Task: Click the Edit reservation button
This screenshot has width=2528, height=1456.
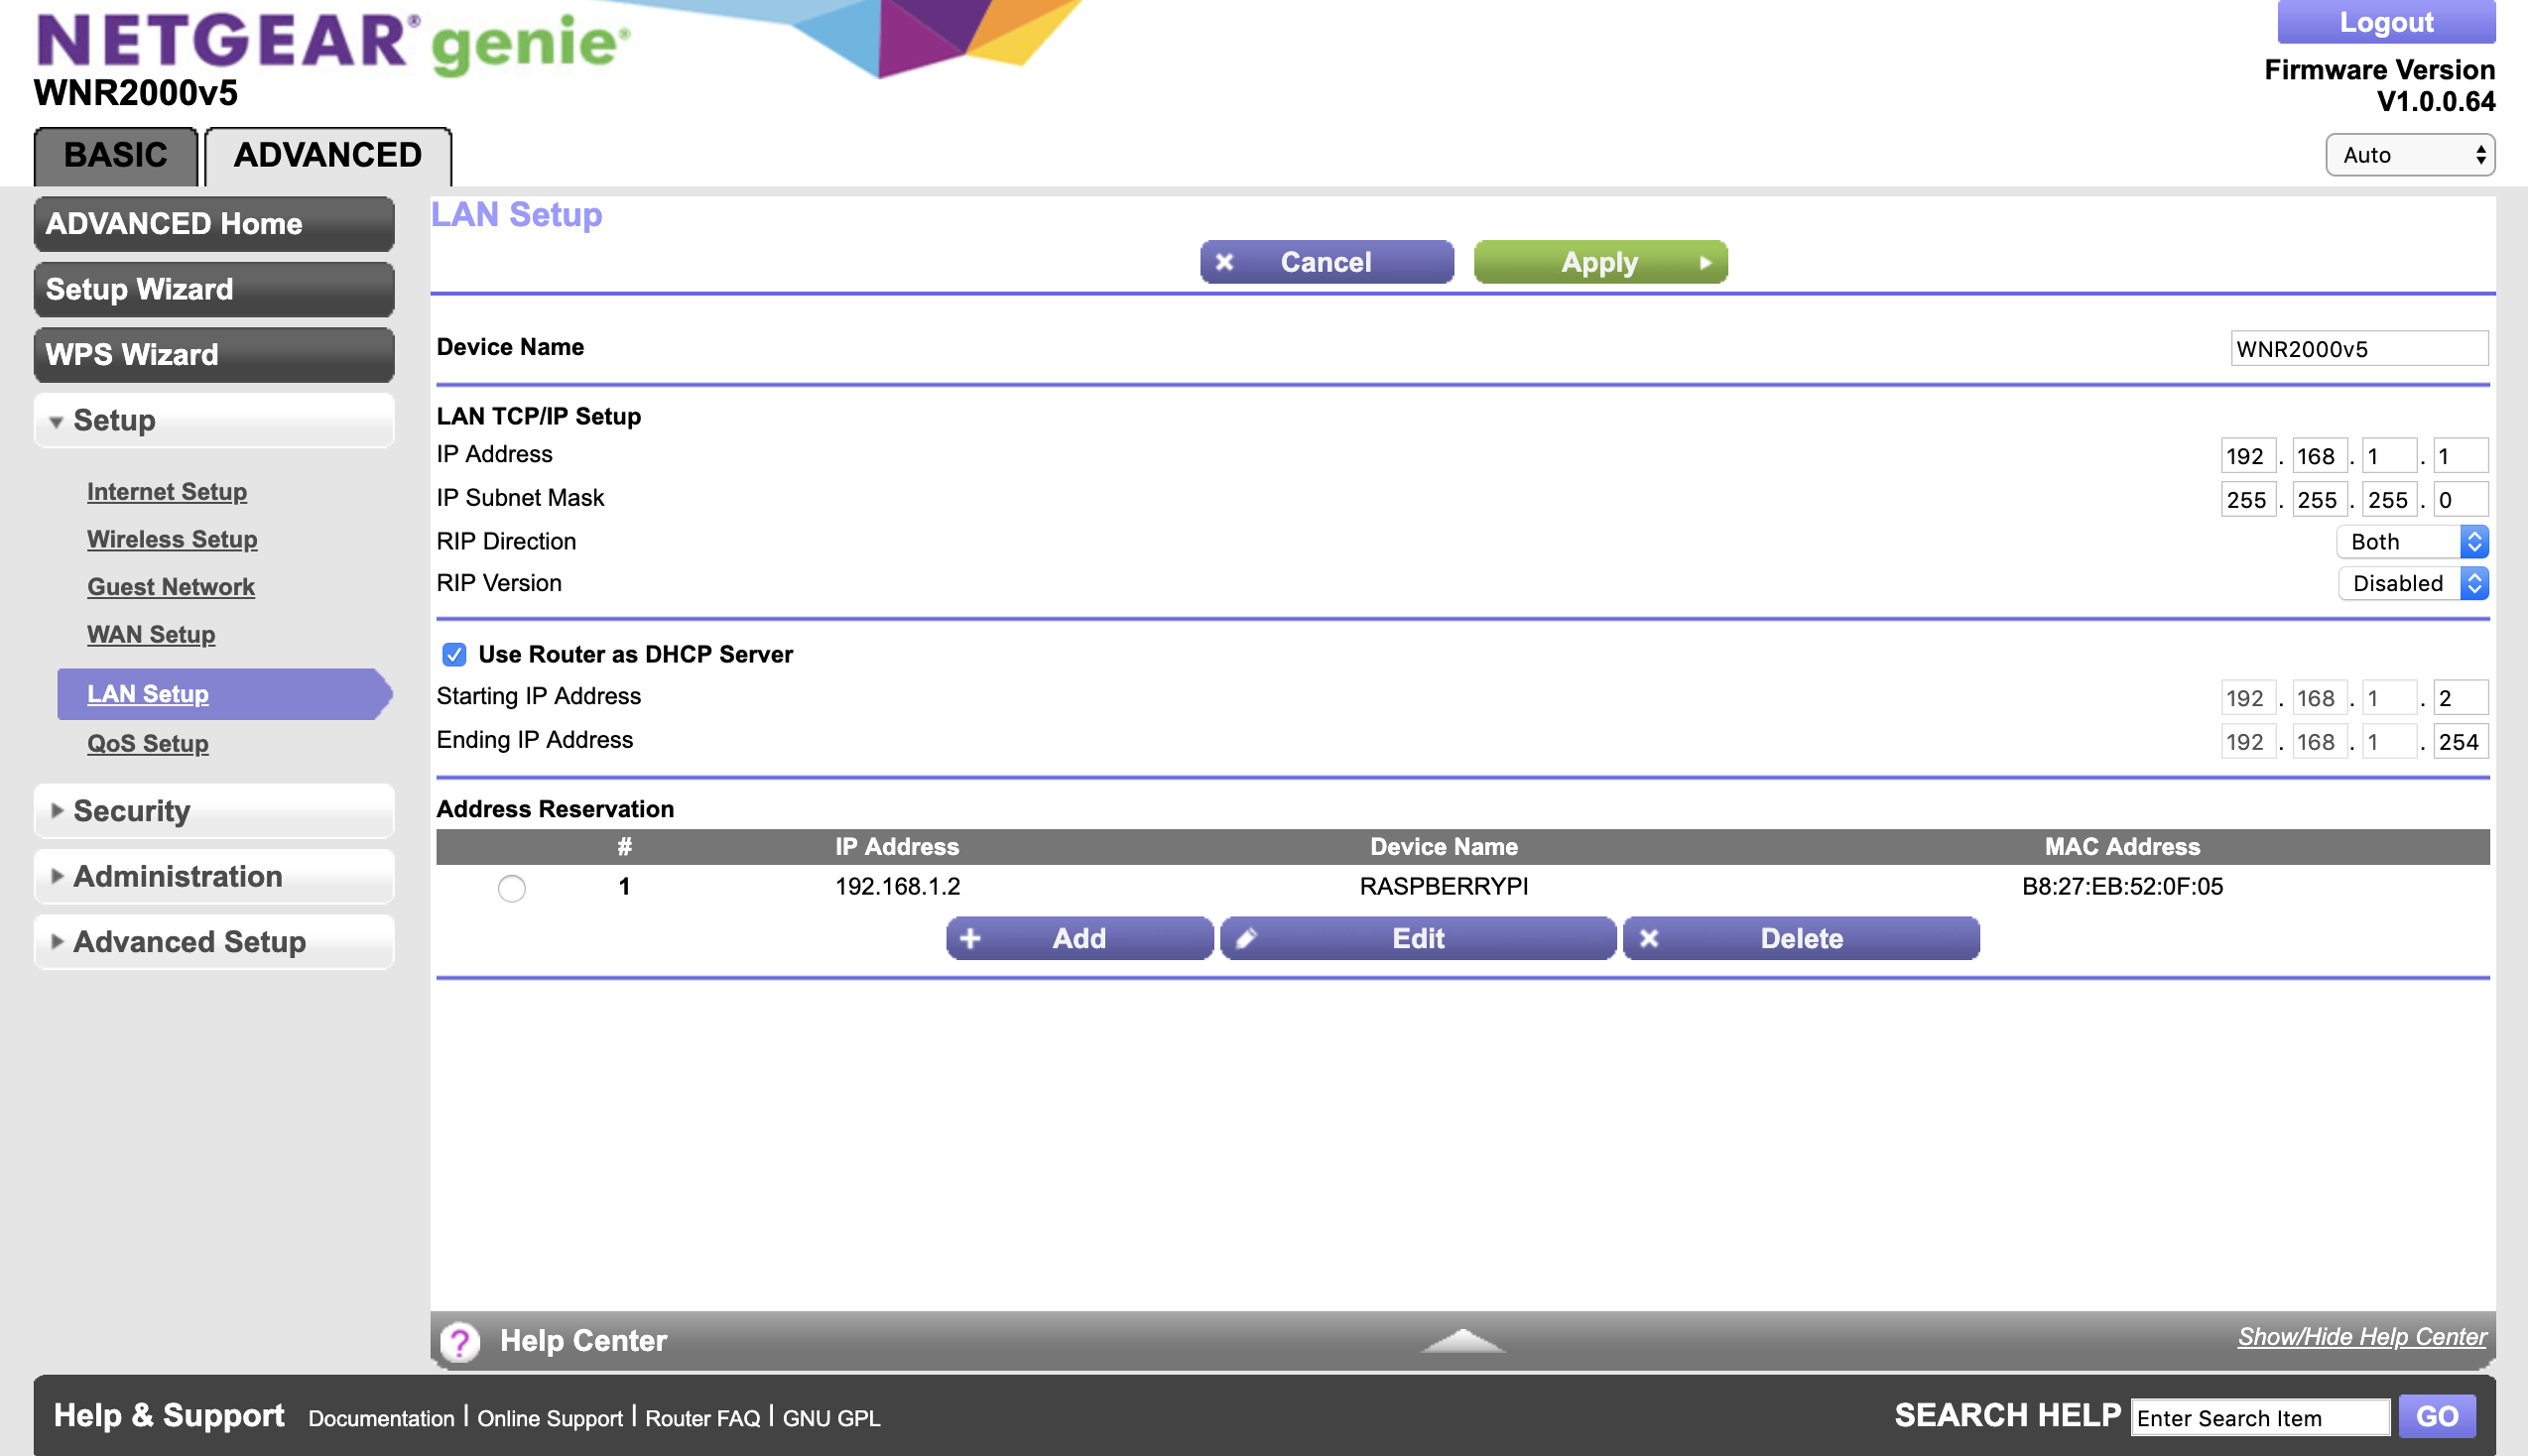Action: tap(1418, 939)
